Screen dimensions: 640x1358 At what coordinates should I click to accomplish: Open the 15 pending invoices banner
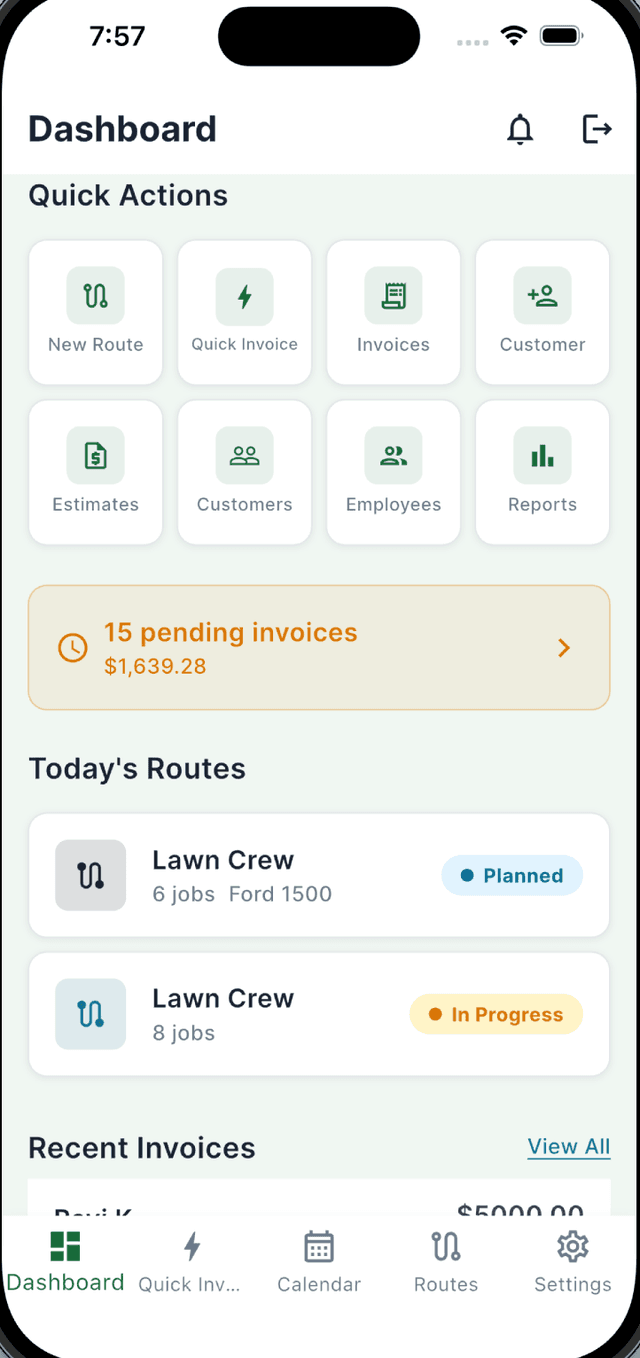(x=300, y=648)
